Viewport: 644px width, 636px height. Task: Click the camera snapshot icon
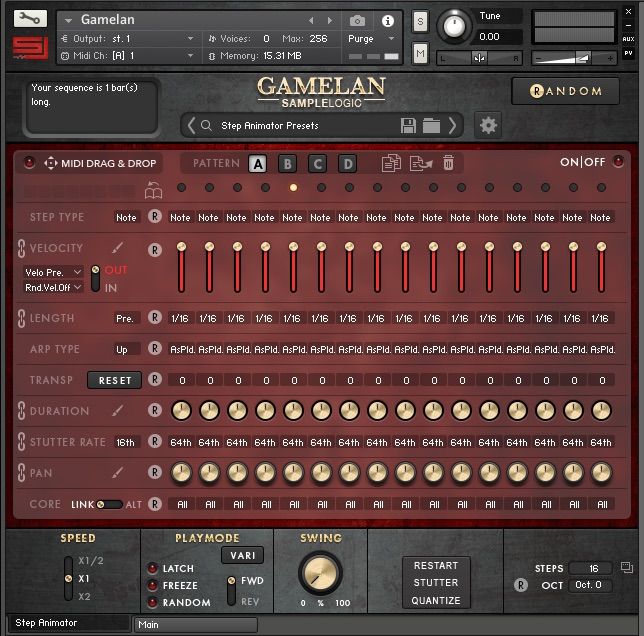[357, 21]
